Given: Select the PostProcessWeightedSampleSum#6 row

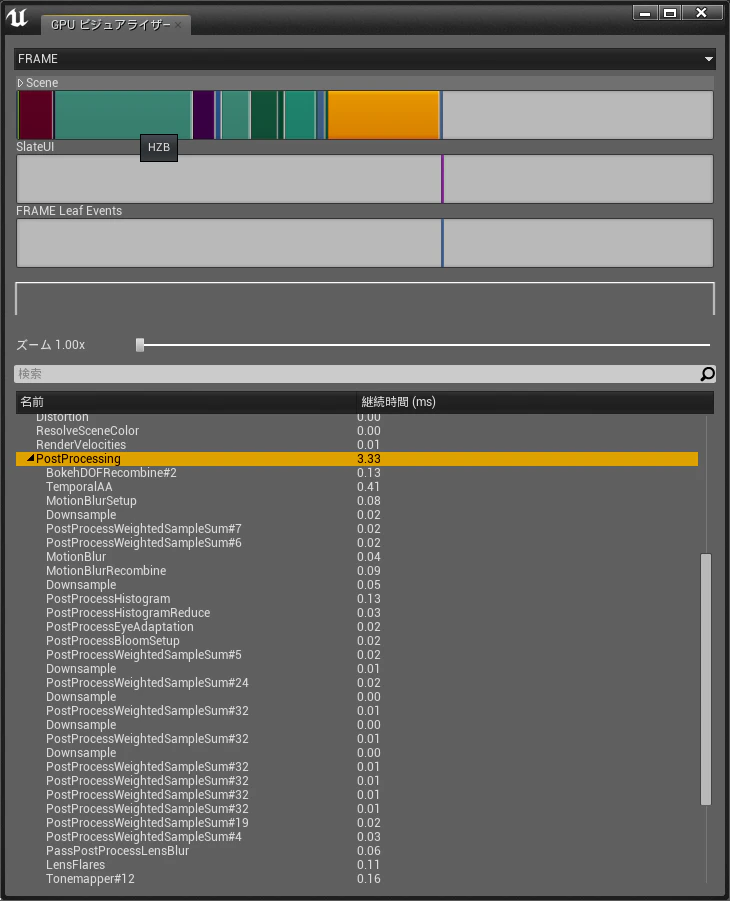Looking at the screenshot, I should (356, 542).
